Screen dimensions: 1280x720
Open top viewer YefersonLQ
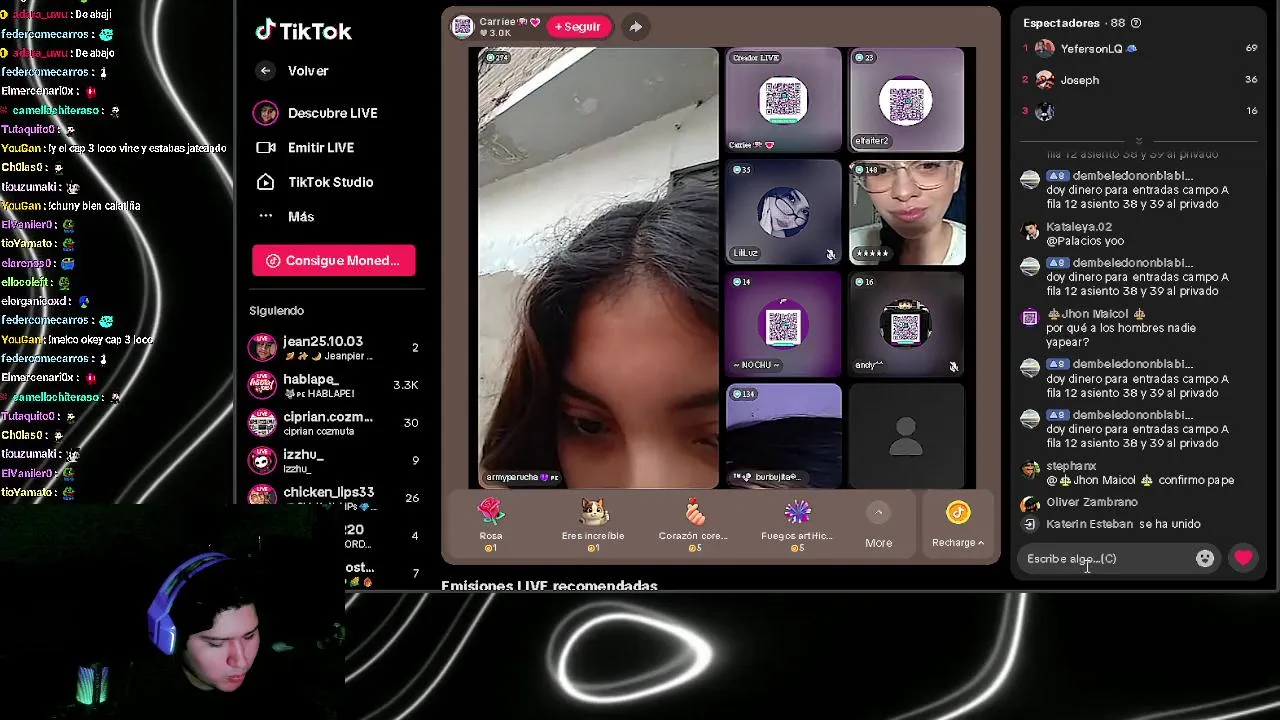click(x=1140, y=48)
